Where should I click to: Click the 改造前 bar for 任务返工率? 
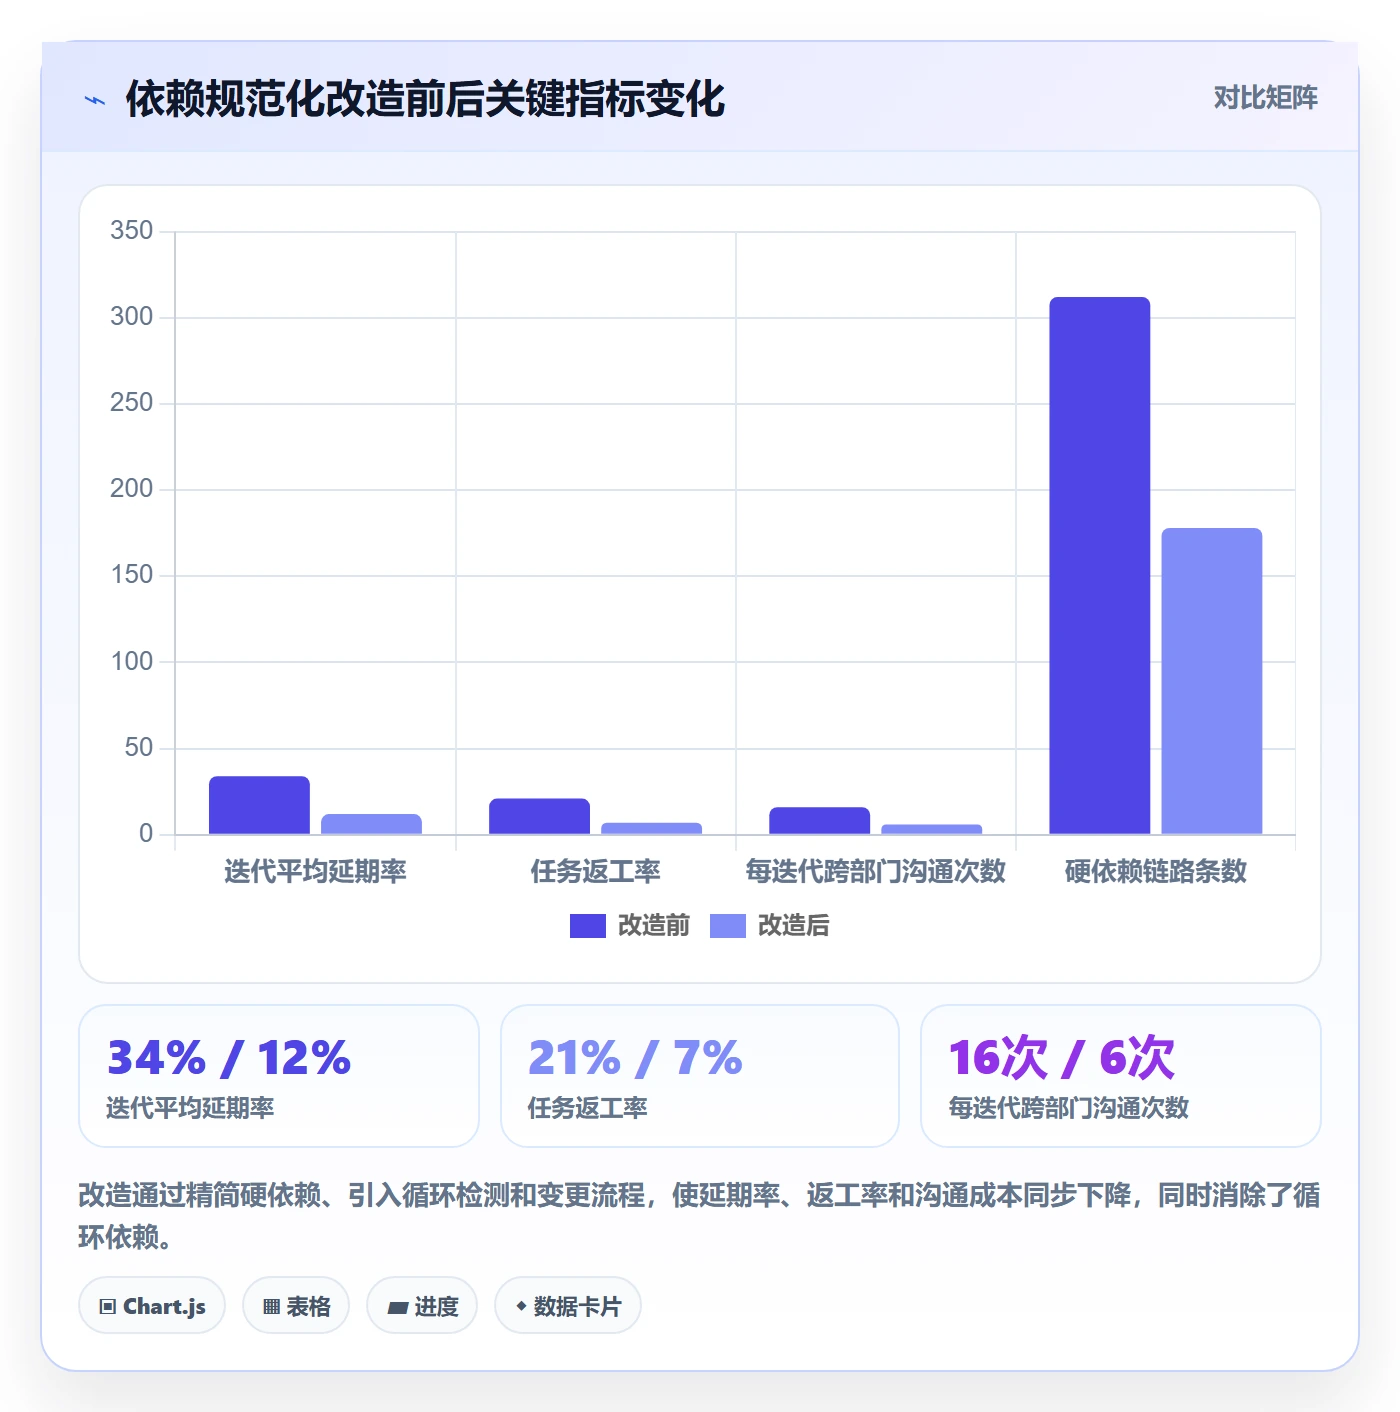point(540,816)
